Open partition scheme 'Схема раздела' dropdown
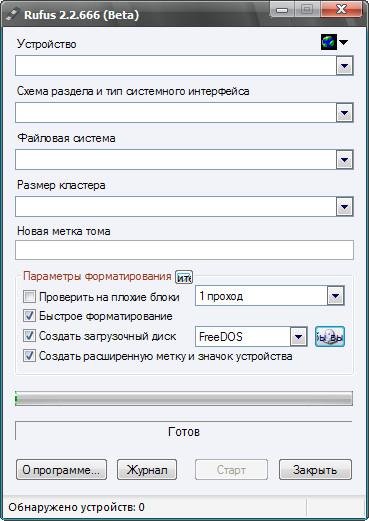 tap(184, 112)
